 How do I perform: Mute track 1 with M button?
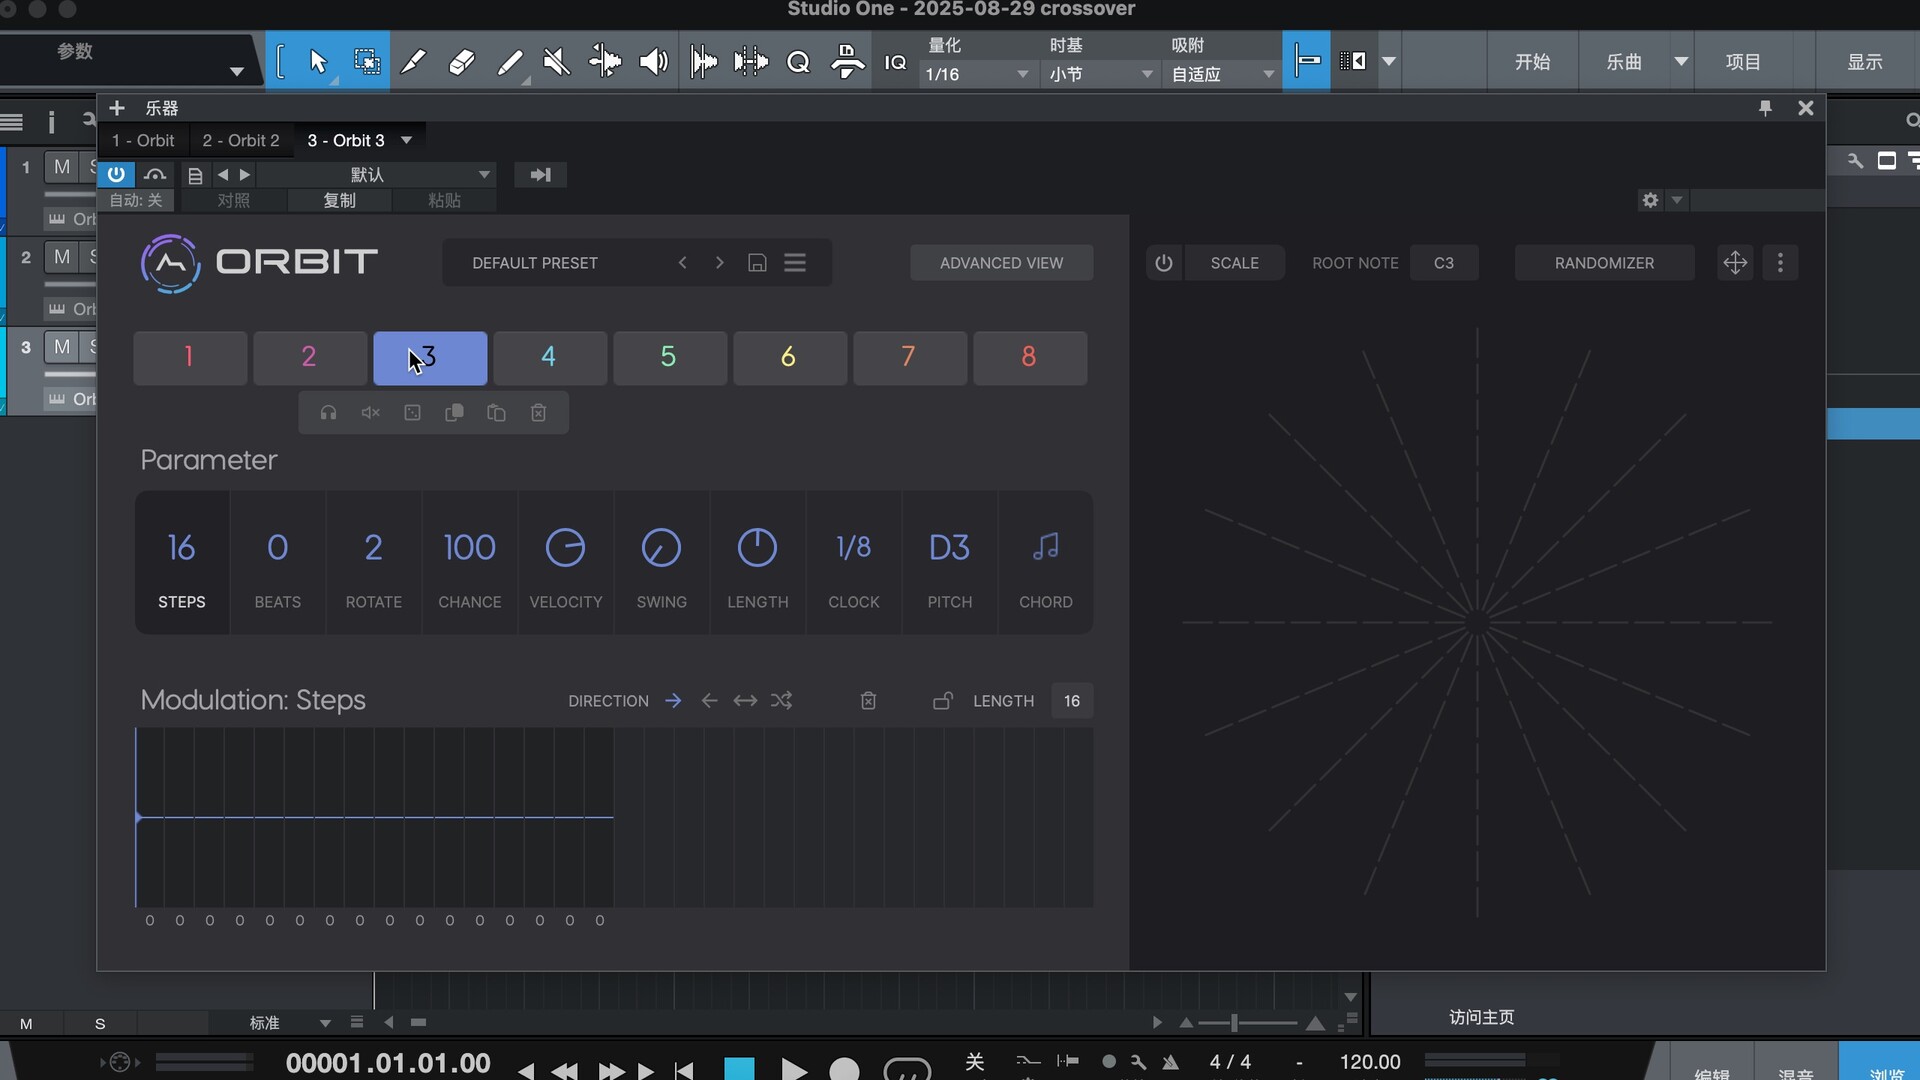tap(62, 167)
